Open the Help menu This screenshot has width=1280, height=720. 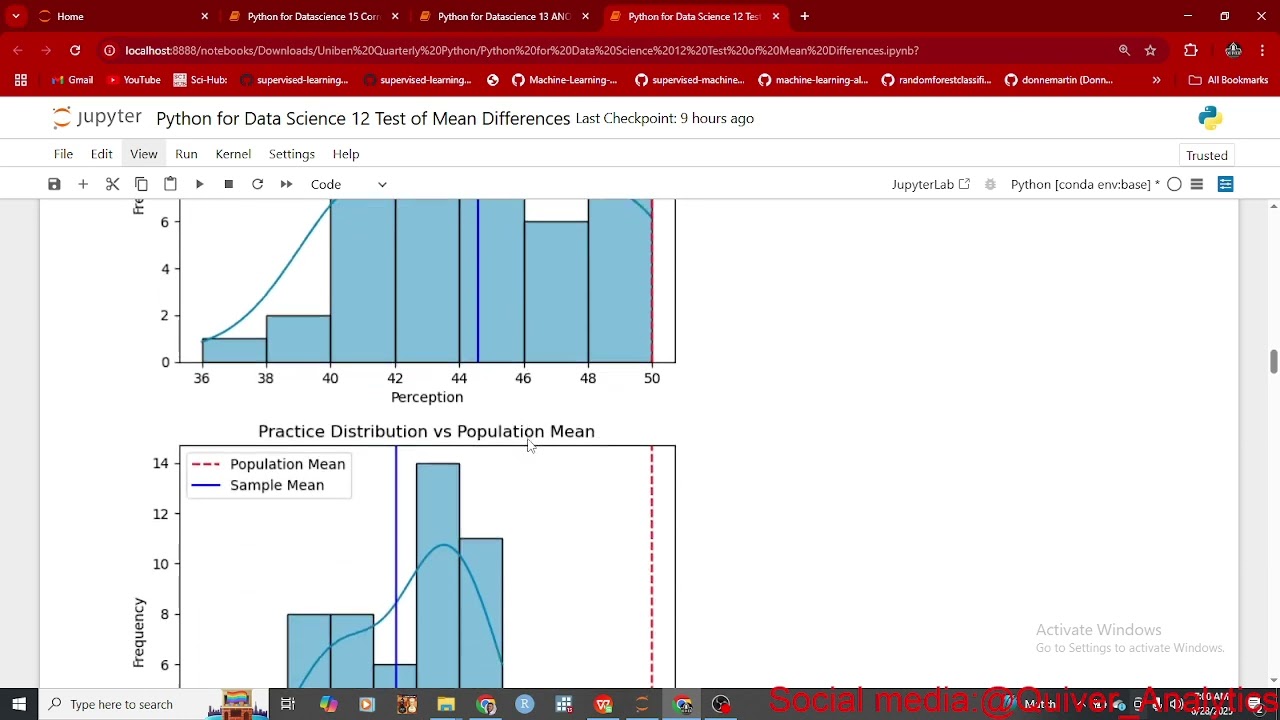346,154
